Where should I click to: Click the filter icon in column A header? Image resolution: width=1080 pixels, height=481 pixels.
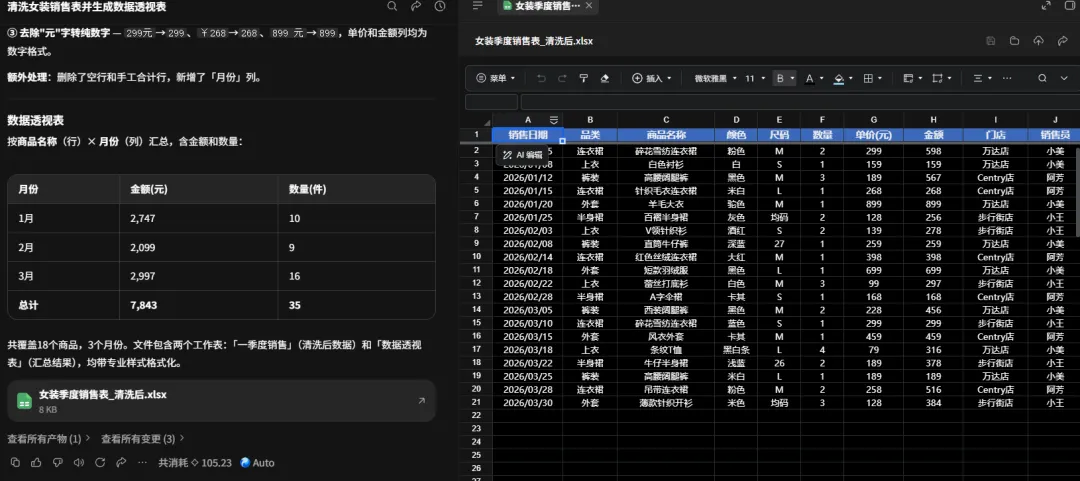coord(553,120)
